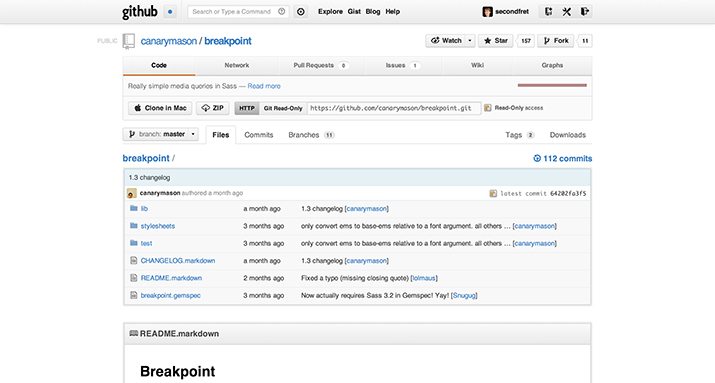The height and width of the screenshot is (383, 715).
Task: Click the latest commit hash icon
Action: 493,193
